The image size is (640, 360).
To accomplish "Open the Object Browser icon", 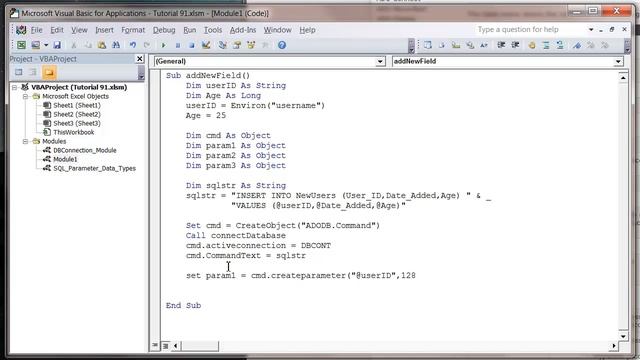I will point(251,45).
